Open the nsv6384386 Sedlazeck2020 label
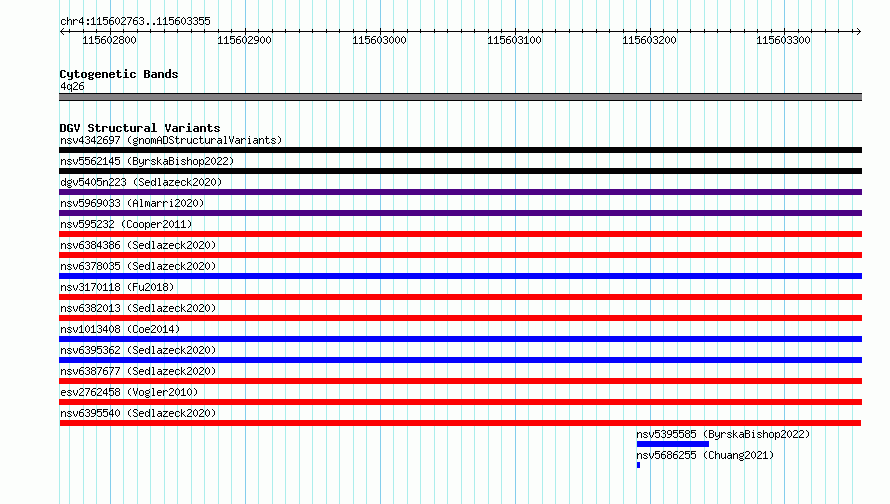 [138, 245]
